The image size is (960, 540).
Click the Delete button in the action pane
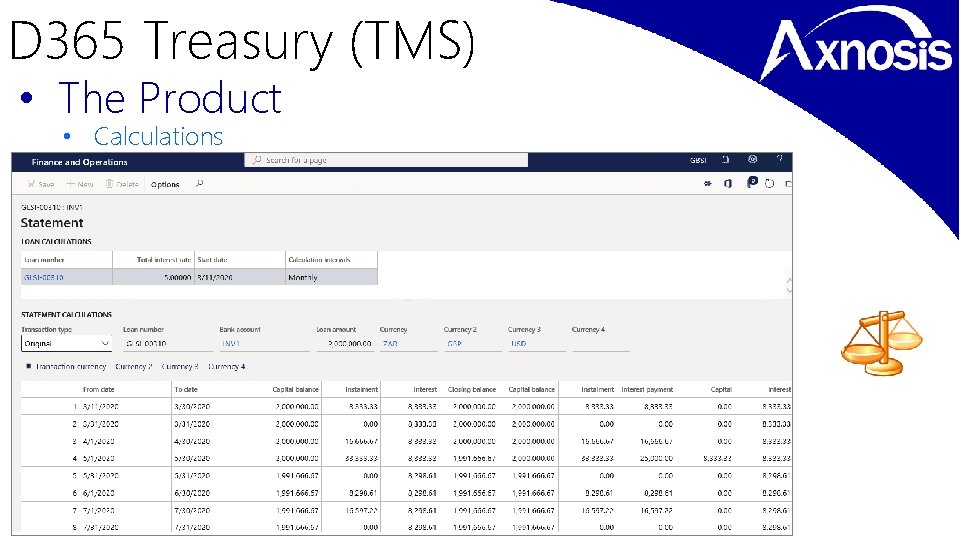(x=122, y=184)
